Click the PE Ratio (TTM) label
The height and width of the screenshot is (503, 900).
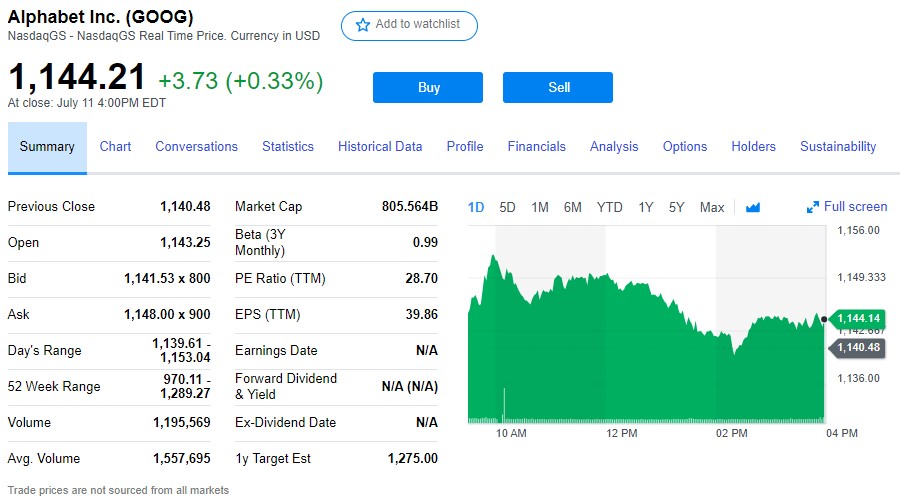280,278
